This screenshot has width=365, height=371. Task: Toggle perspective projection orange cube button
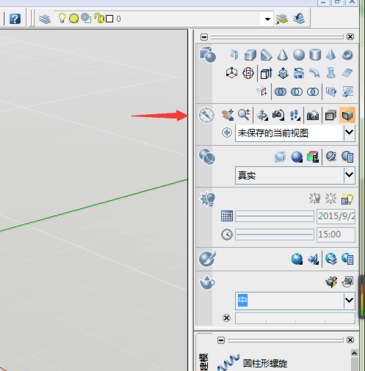347,115
